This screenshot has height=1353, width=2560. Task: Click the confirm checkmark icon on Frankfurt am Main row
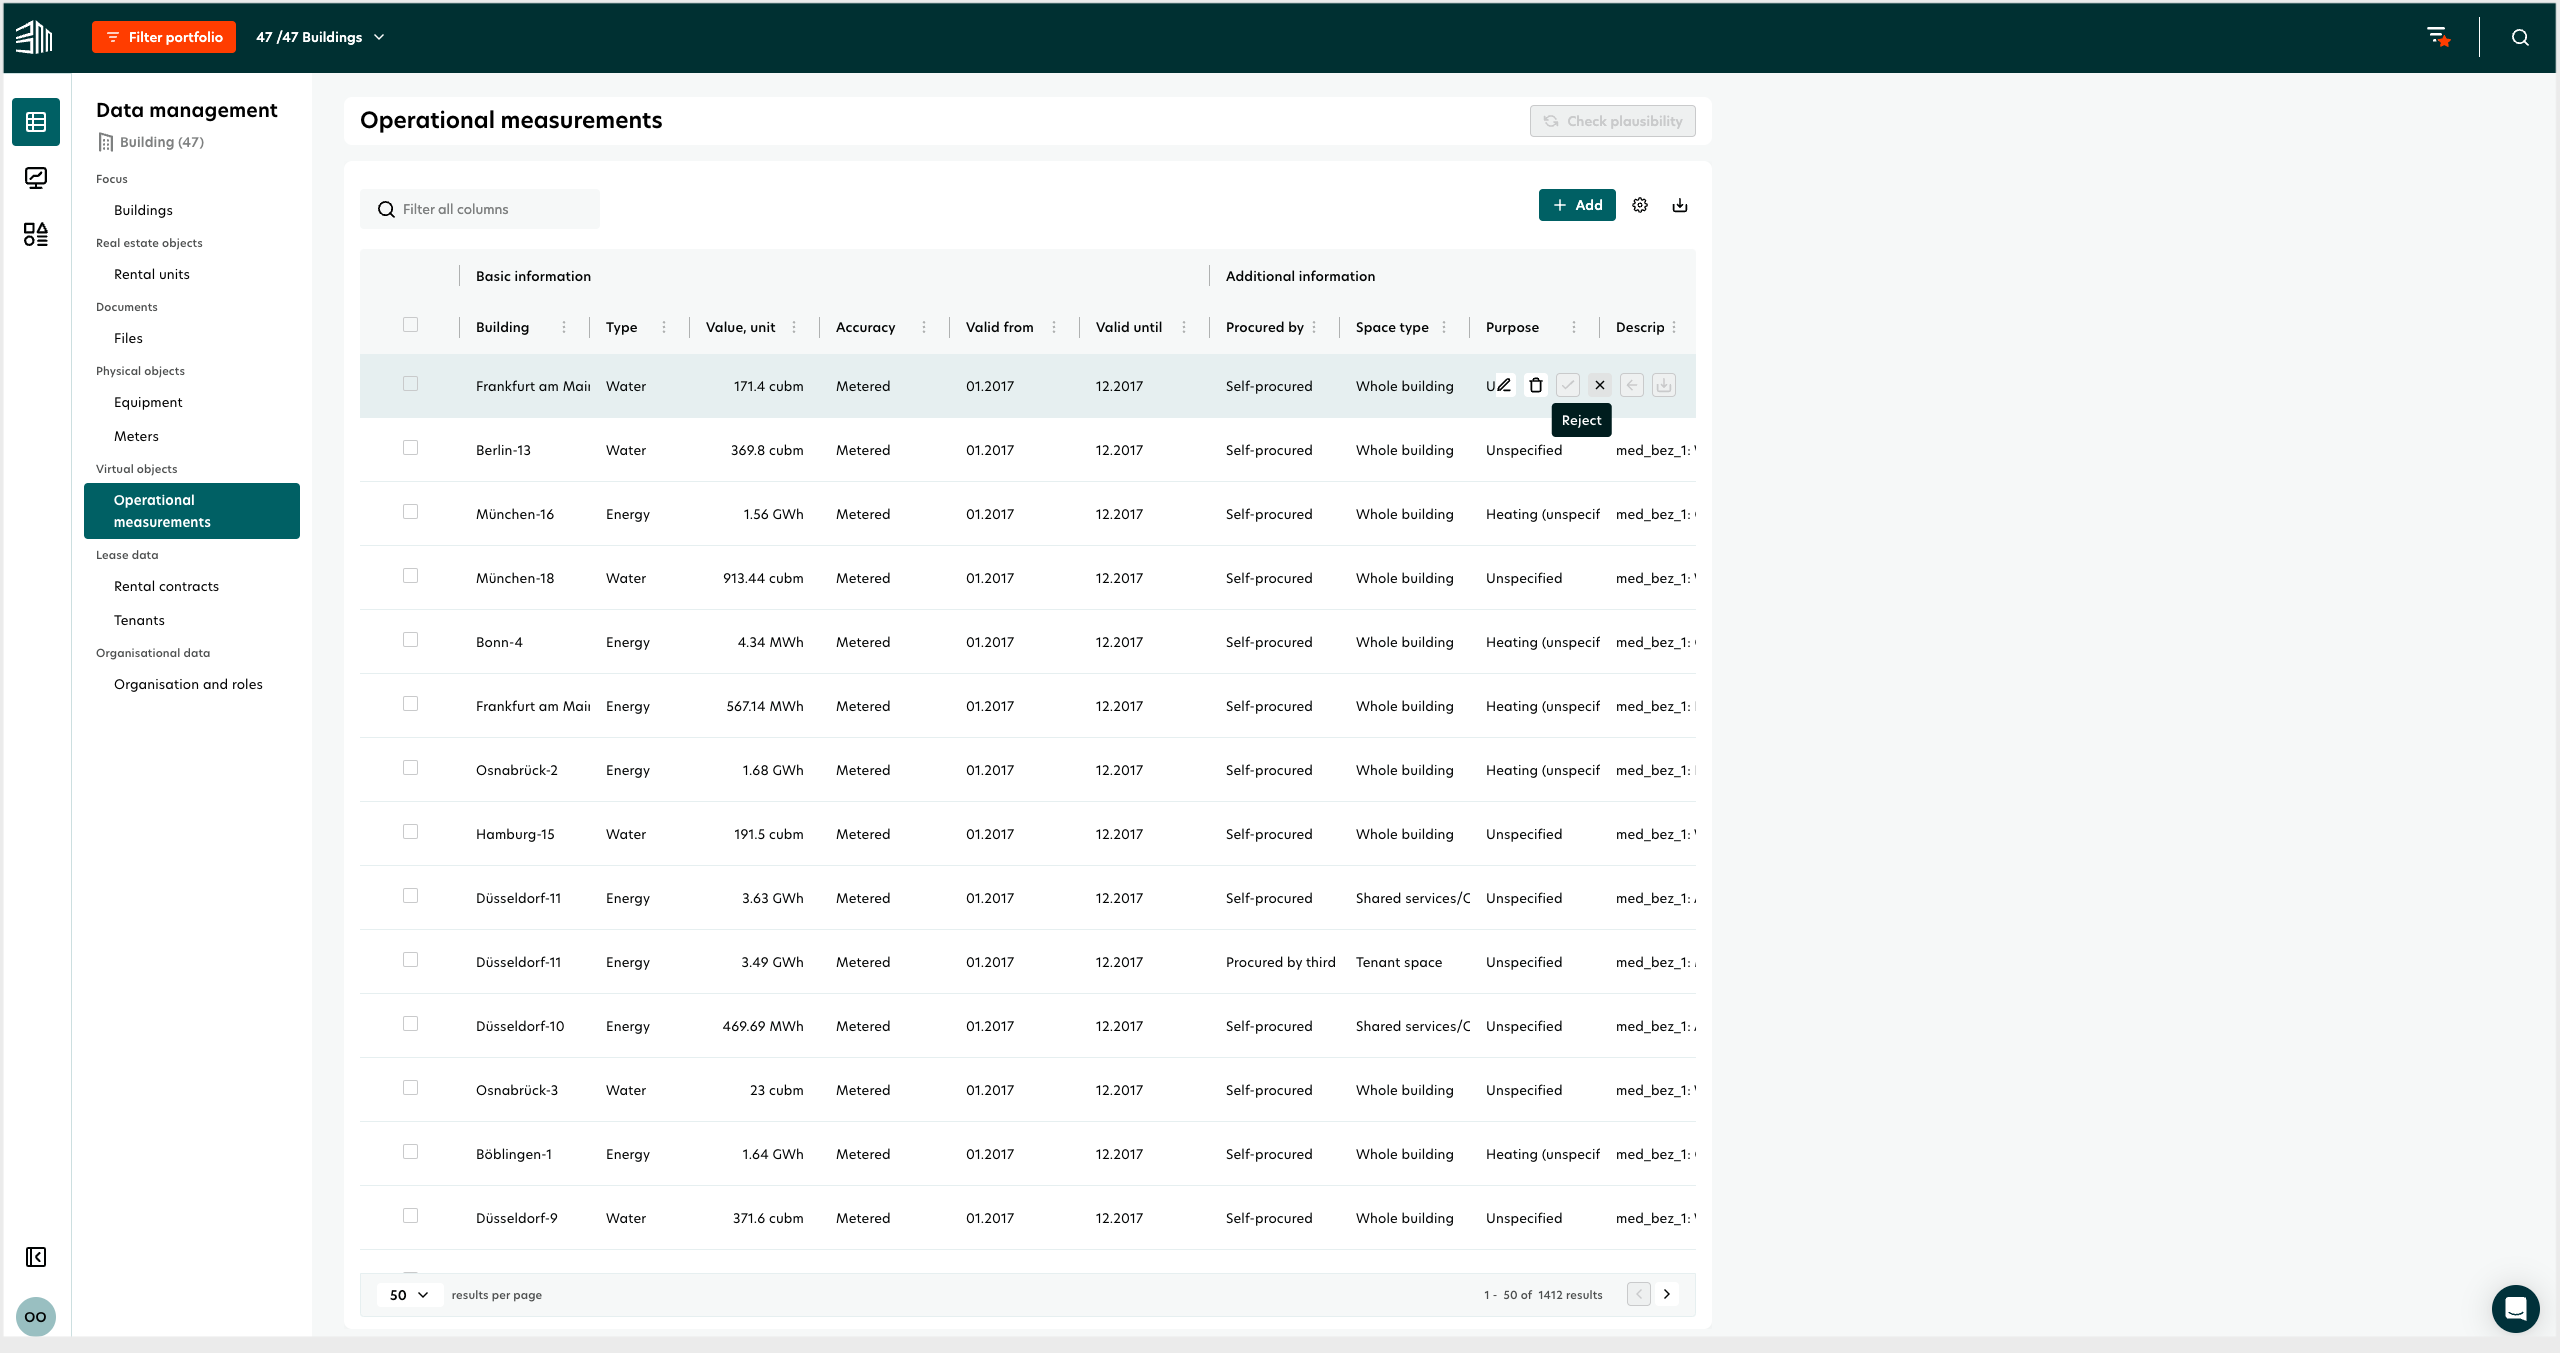1566,384
